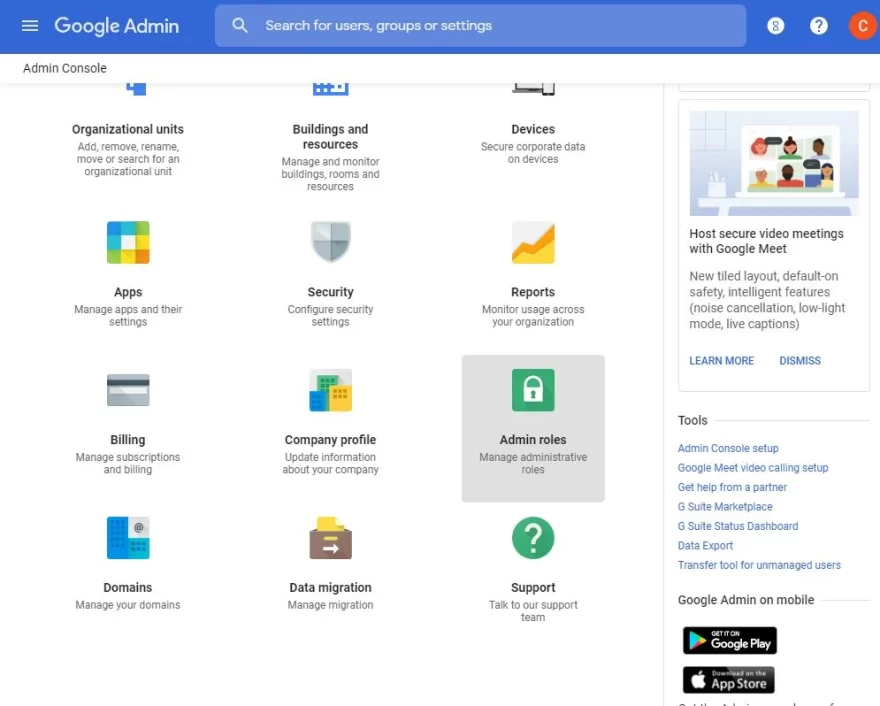Viewport: 880px width, 706px height.
Task: Click the Data migration folder icon
Action: coord(331,538)
